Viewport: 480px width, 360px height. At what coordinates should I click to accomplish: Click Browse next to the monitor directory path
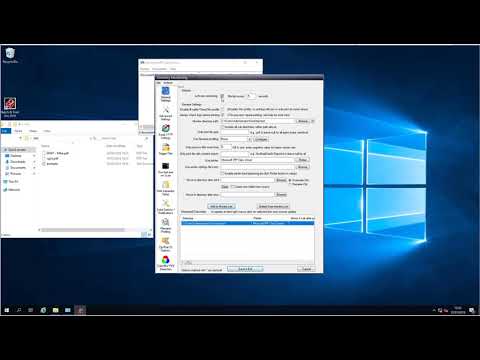[303, 121]
